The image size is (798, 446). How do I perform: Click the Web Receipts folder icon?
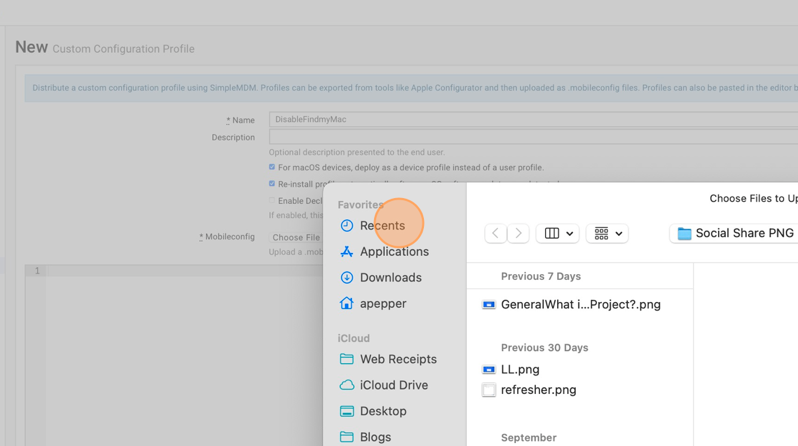click(347, 359)
